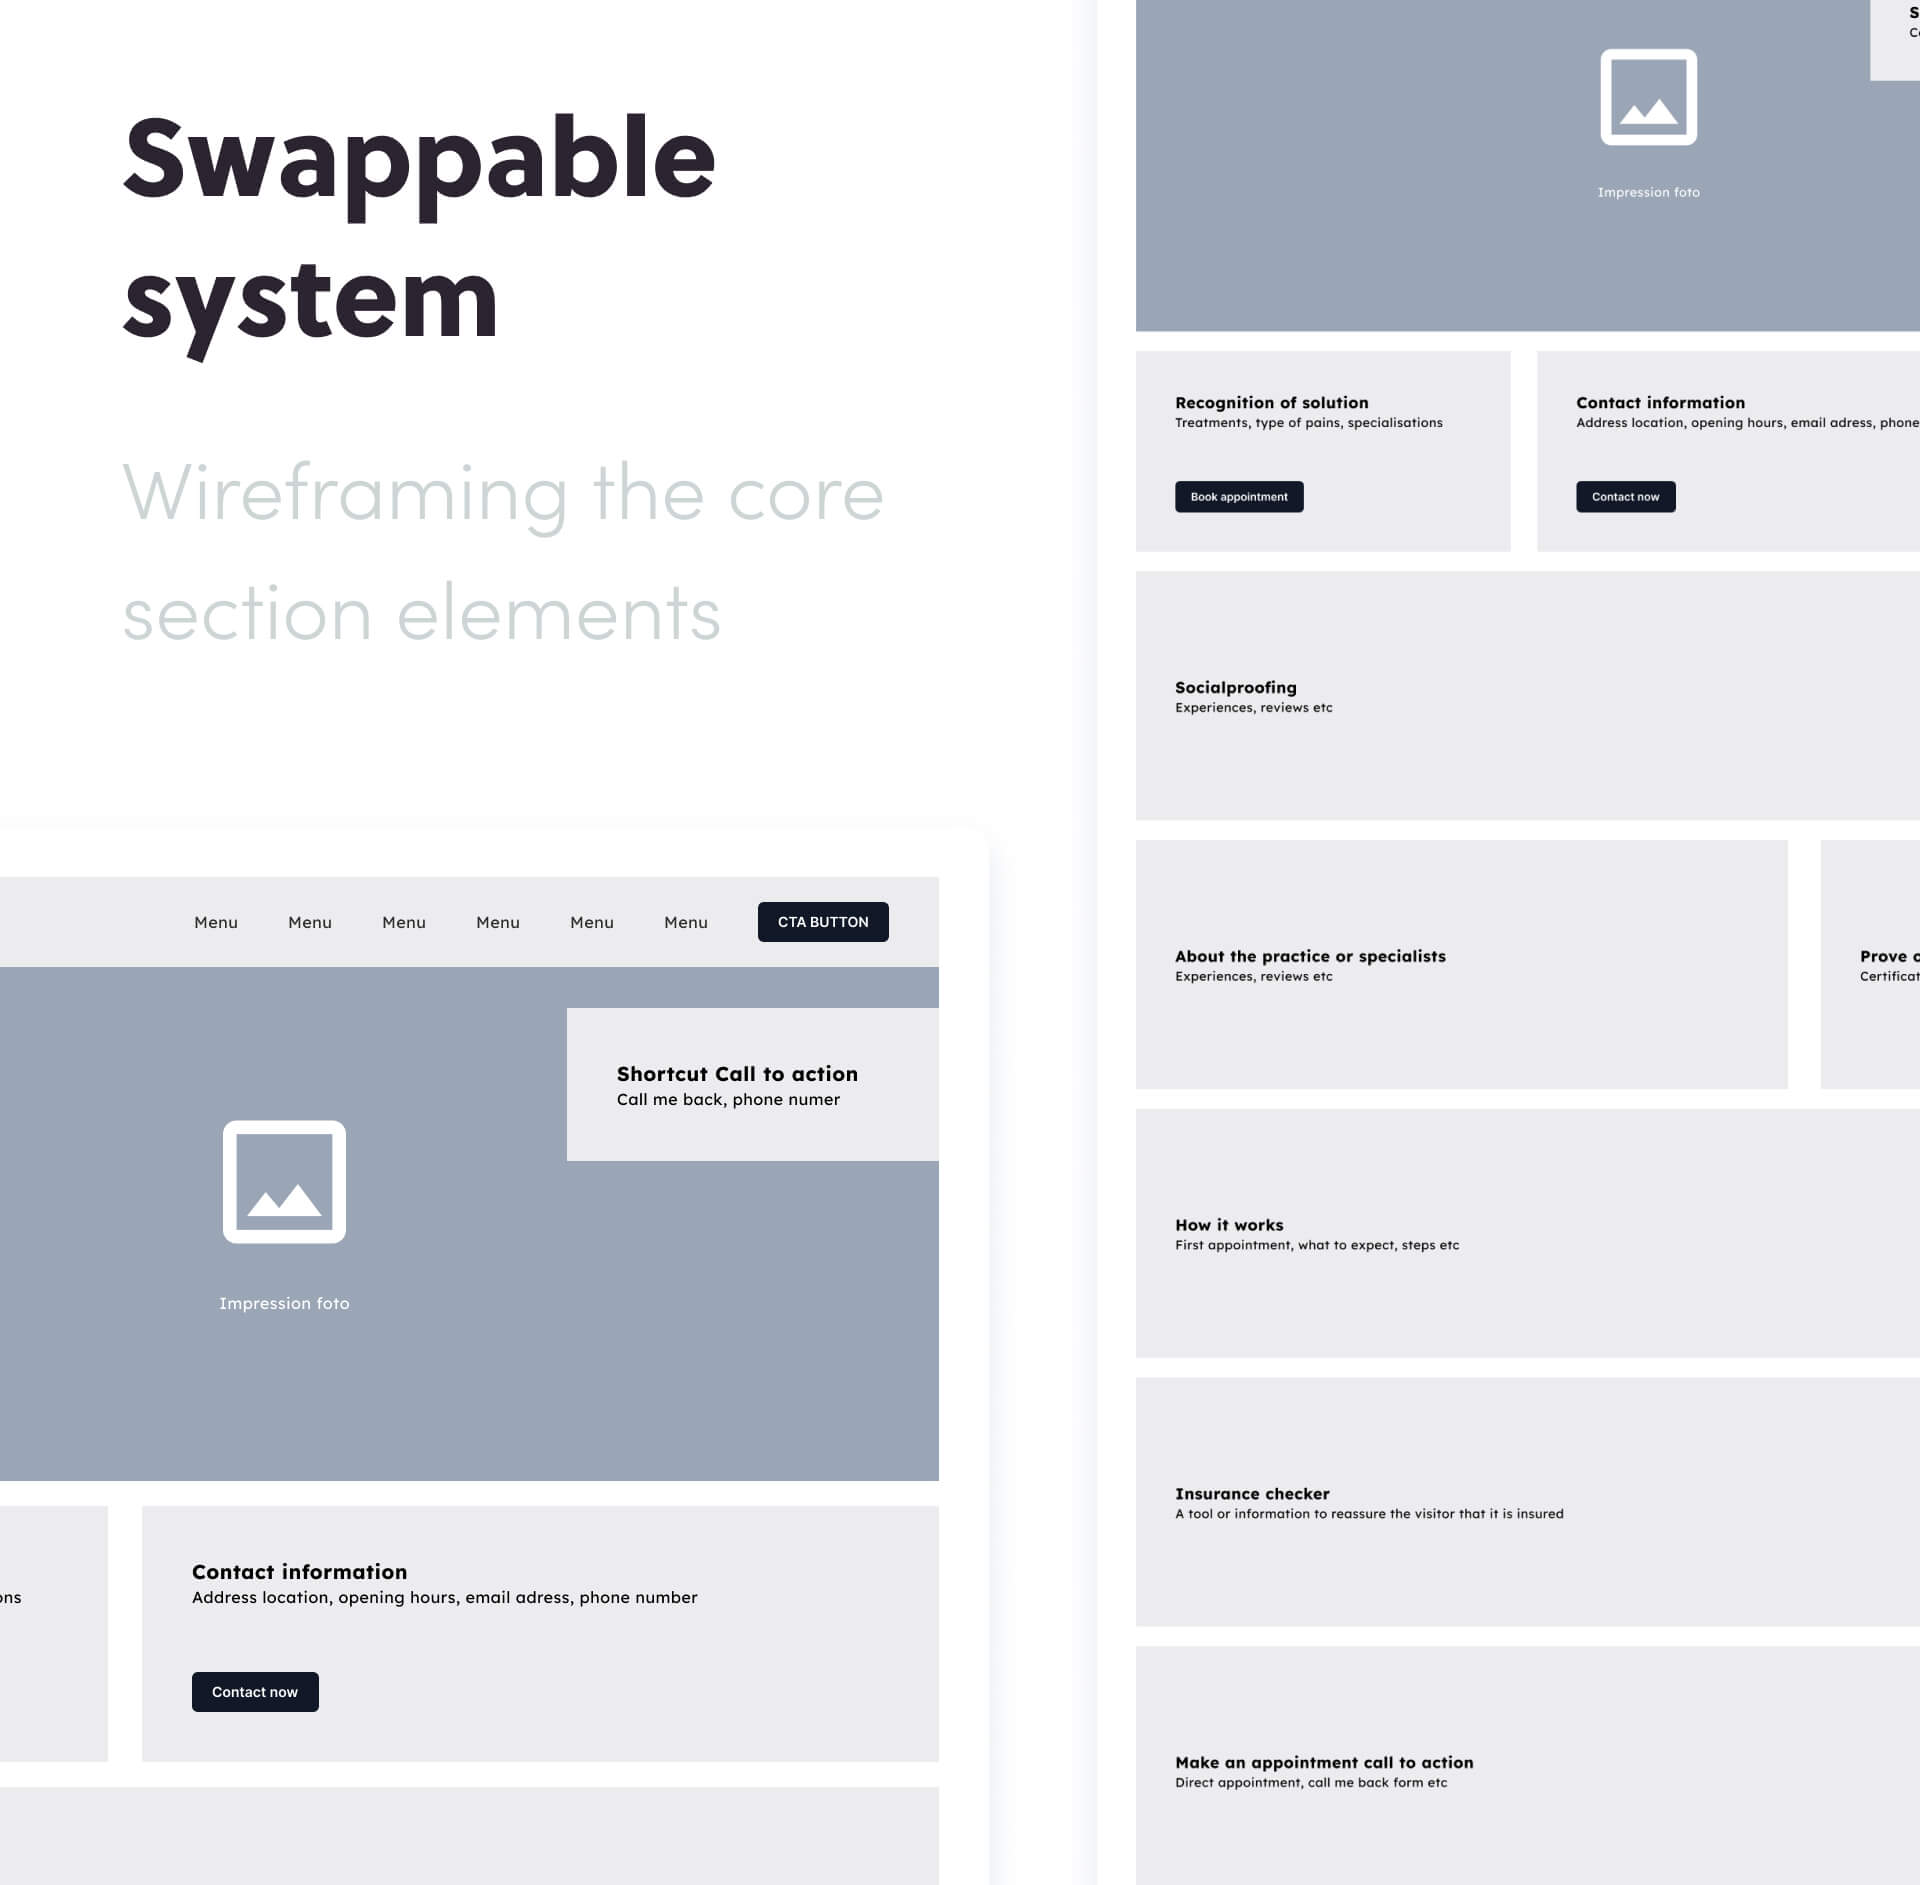
Task: Click the impression foto image placeholder icon
Action: point(283,1182)
